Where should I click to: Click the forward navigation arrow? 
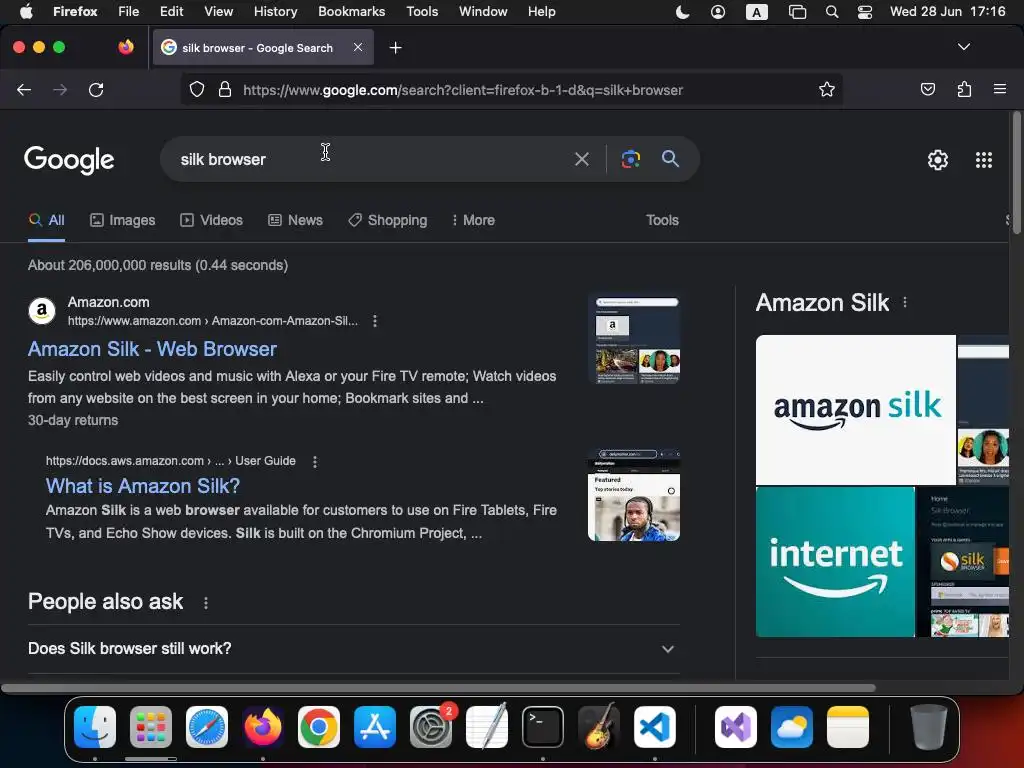pos(60,89)
